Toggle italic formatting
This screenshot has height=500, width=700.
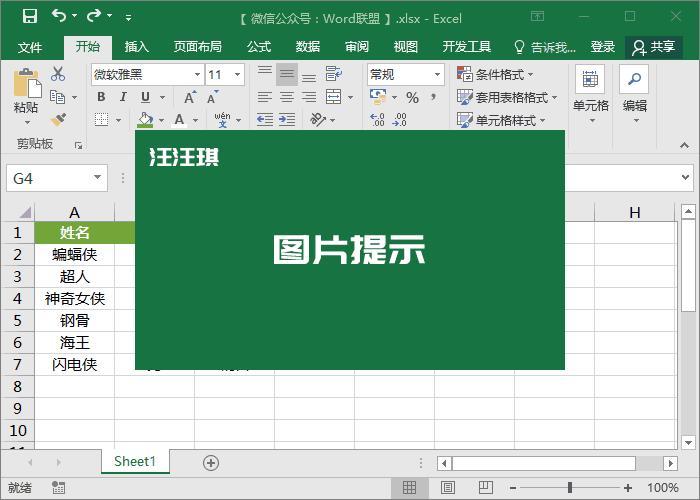coord(123,97)
